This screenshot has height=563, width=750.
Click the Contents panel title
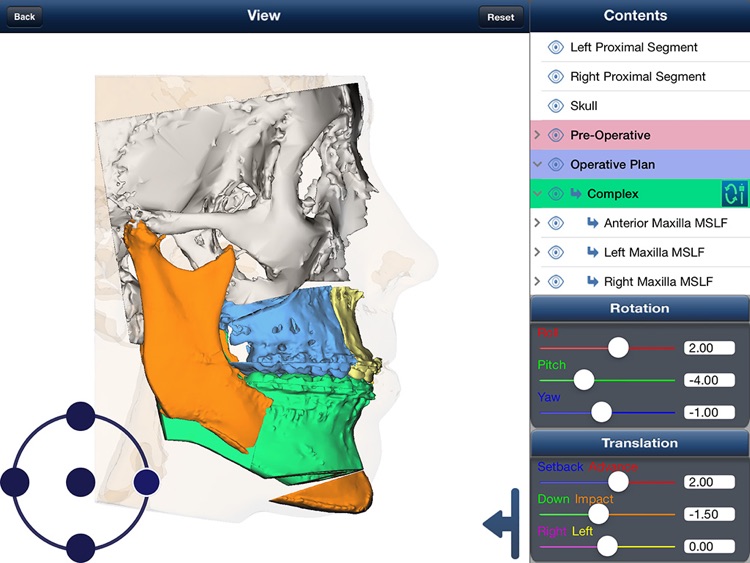pyautogui.click(x=635, y=15)
